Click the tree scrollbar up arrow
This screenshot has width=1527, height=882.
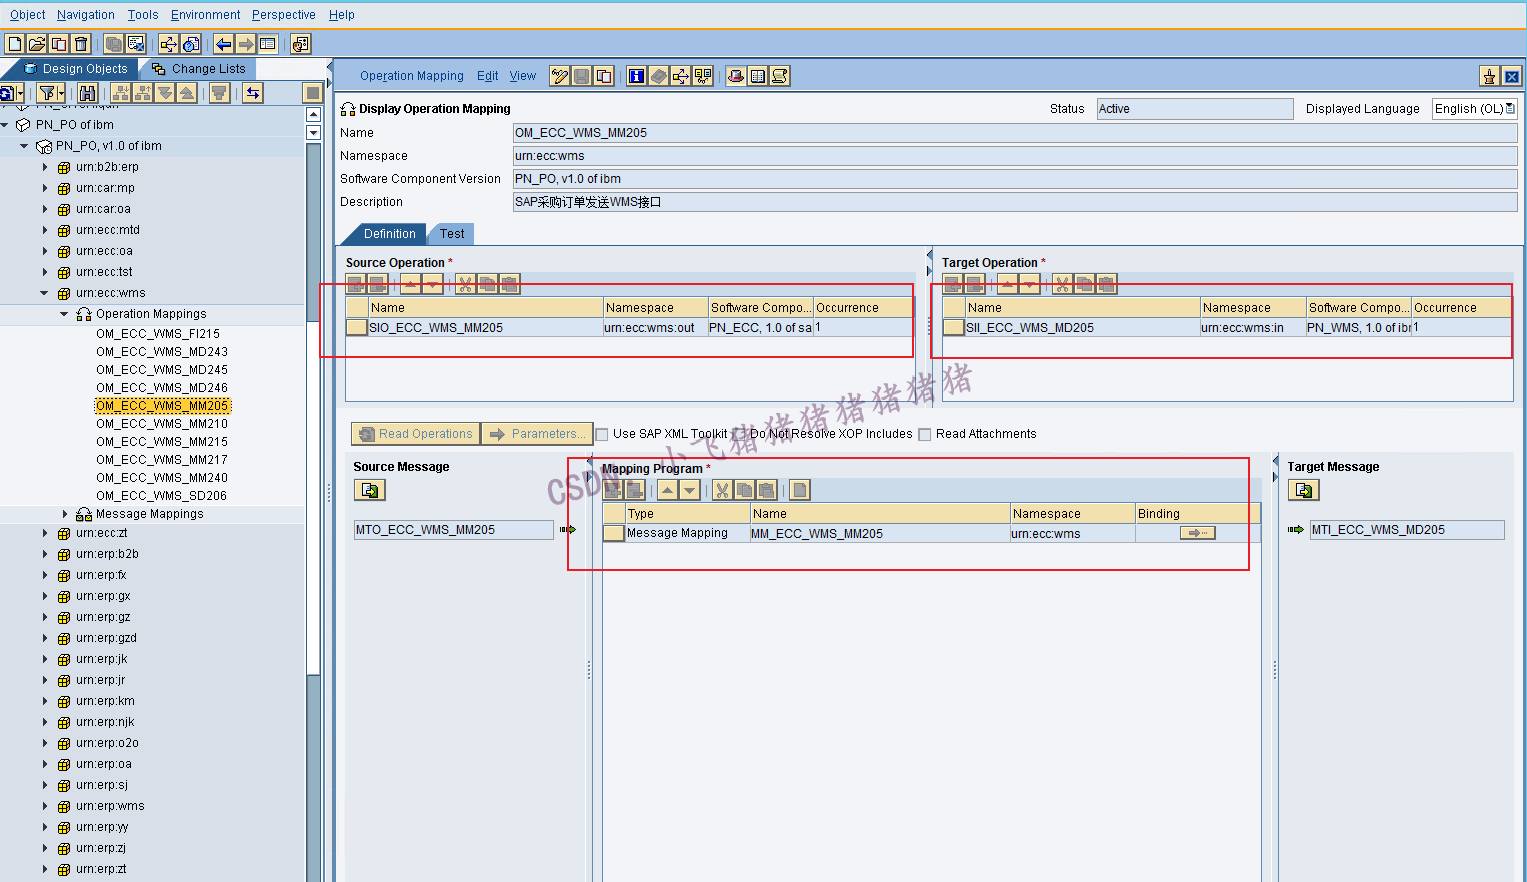[x=313, y=115]
